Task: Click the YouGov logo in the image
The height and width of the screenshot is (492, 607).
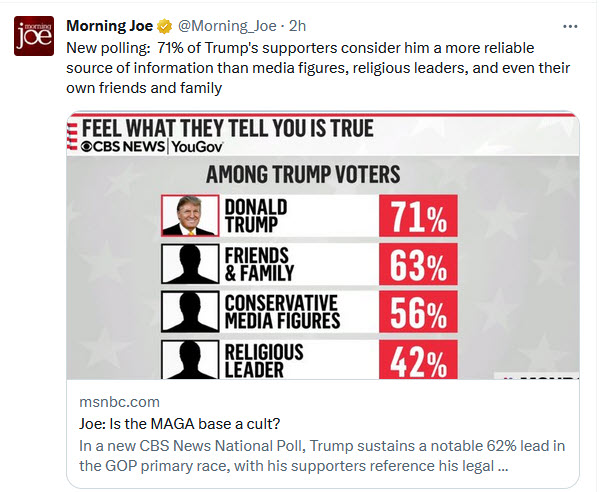Action: (x=198, y=147)
